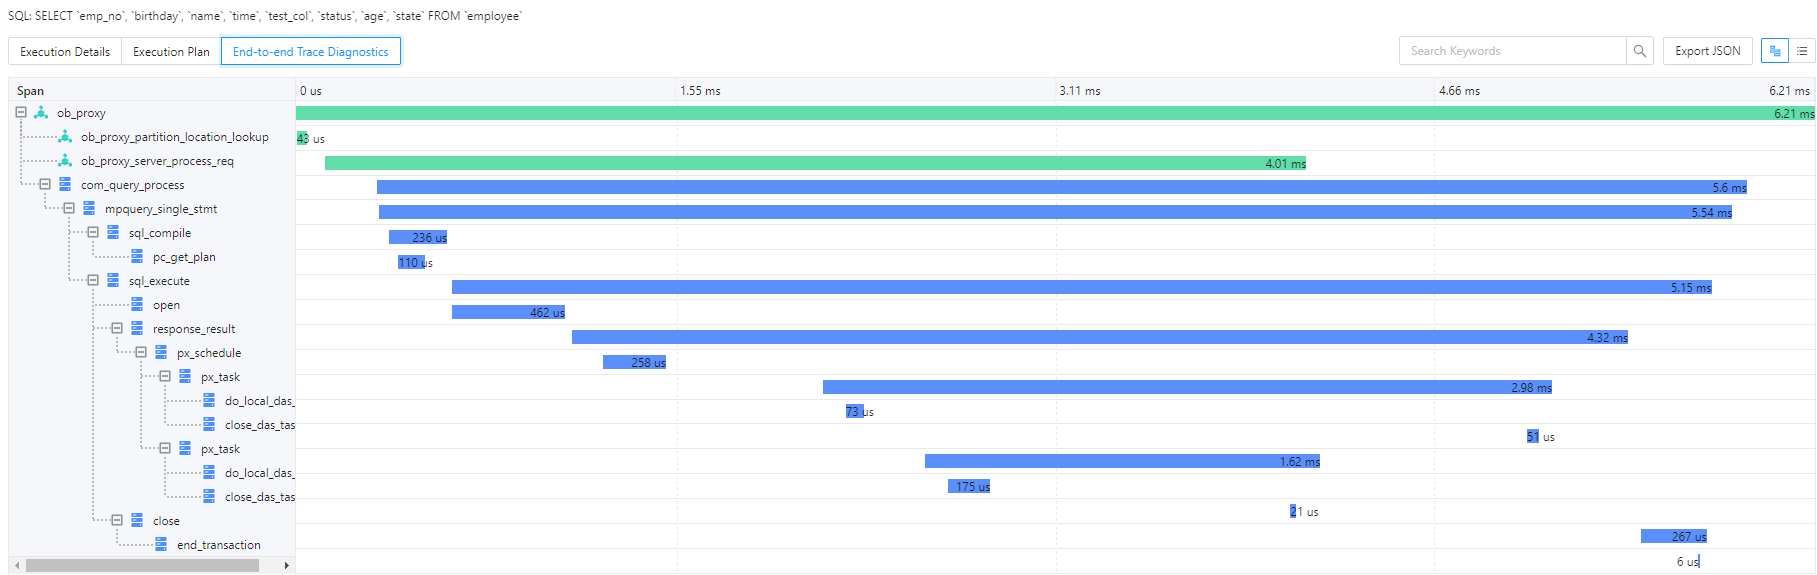Focus the Search Keywords input field
1817x575 pixels.
(1512, 51)
